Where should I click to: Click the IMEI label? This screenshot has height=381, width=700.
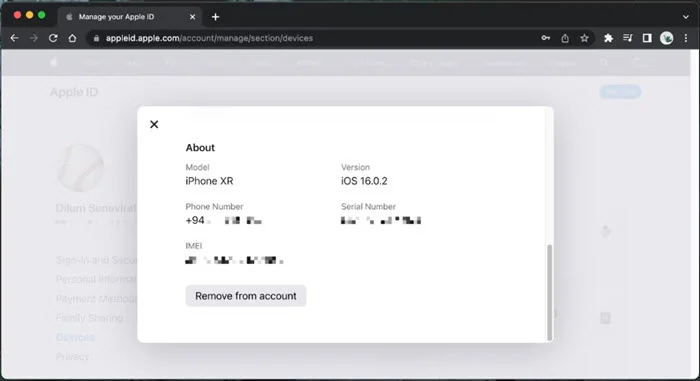coord(194,246)
